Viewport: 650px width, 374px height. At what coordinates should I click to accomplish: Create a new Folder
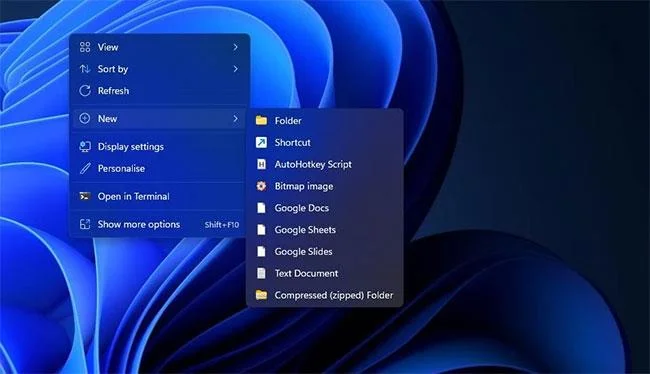tap(325, 121)
